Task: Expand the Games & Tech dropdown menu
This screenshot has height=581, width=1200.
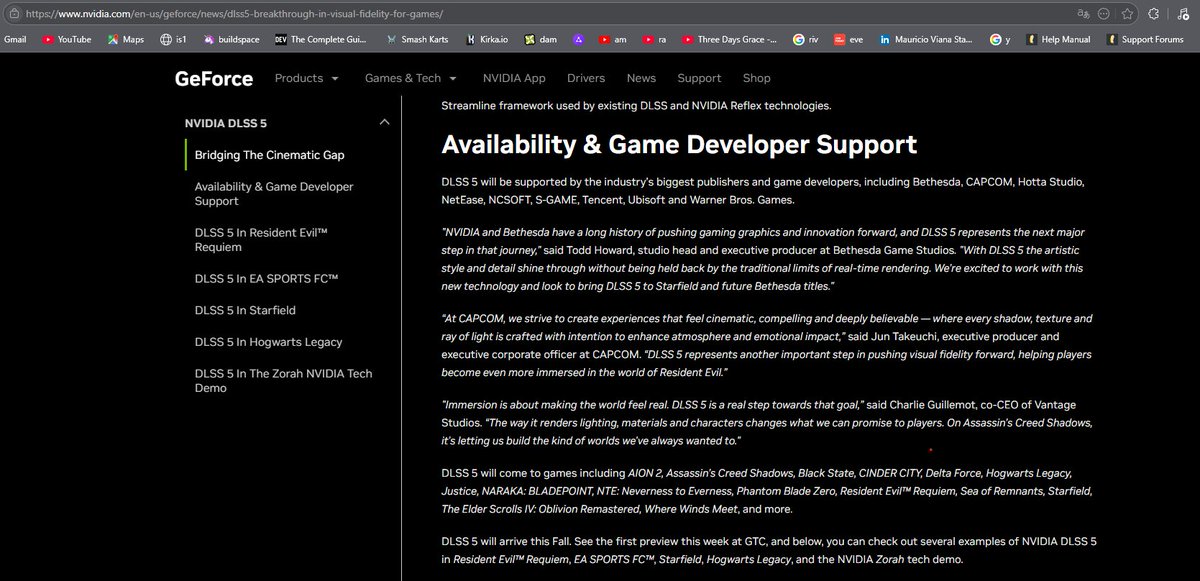Action: coord(410,78)
